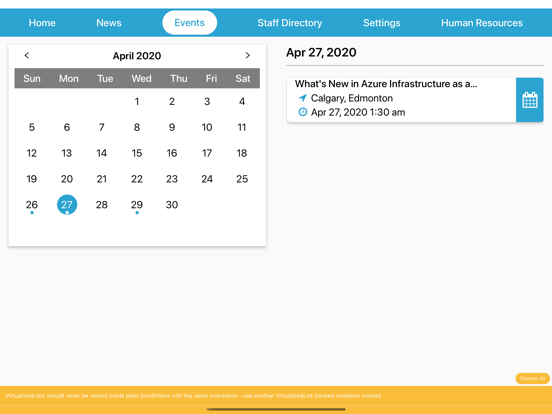Select April 29 with event dot
This screenshot has width=552, height=414.
pyautogui.click(x=137, y=205)
